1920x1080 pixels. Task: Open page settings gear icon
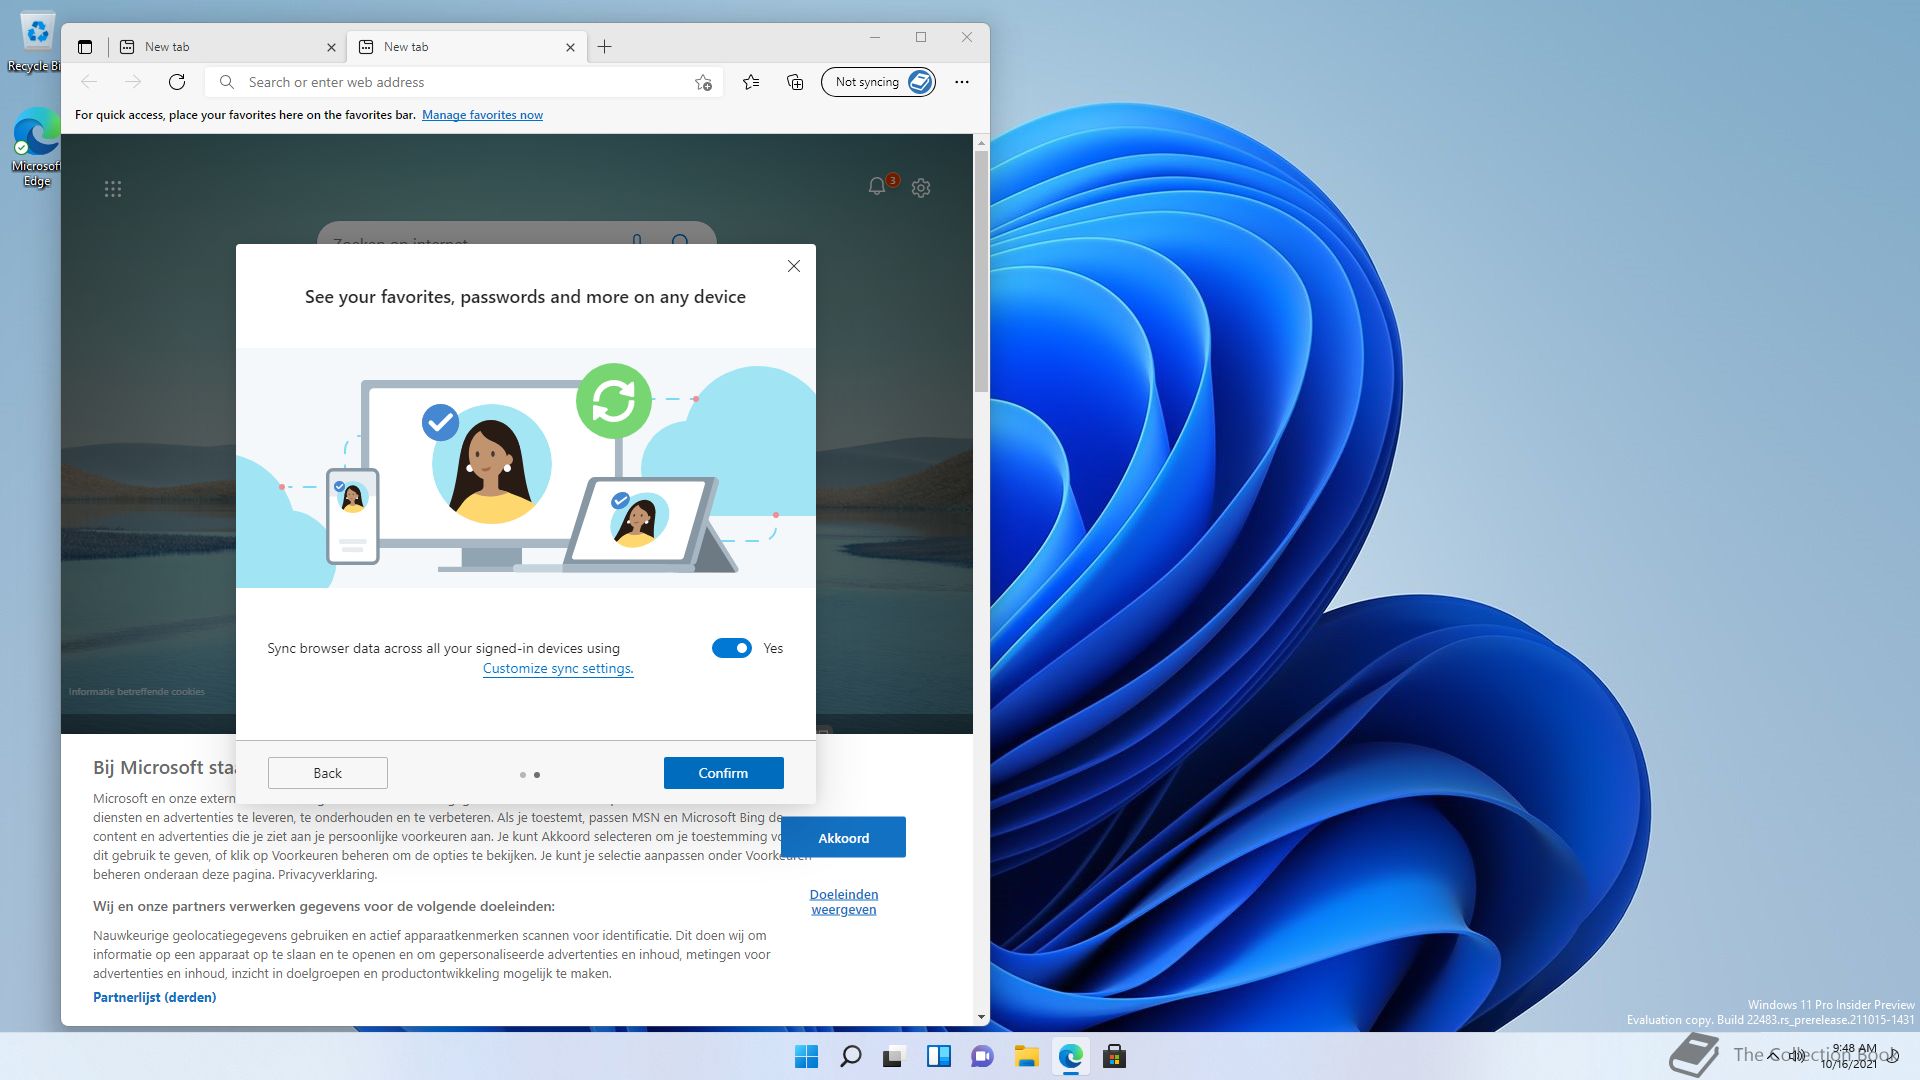(x=921, y=188)
